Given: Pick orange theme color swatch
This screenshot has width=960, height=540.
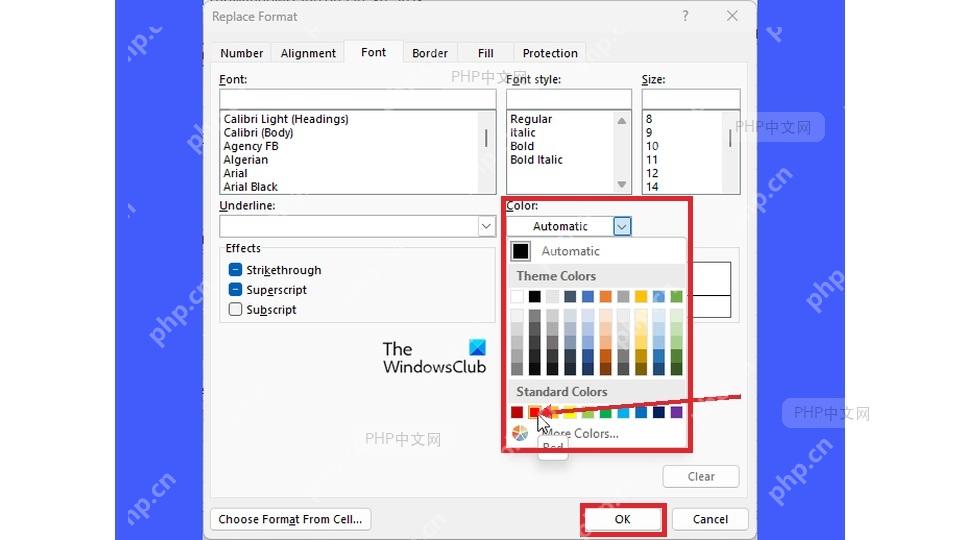Looking at the screenshot, I should point(606,296).
